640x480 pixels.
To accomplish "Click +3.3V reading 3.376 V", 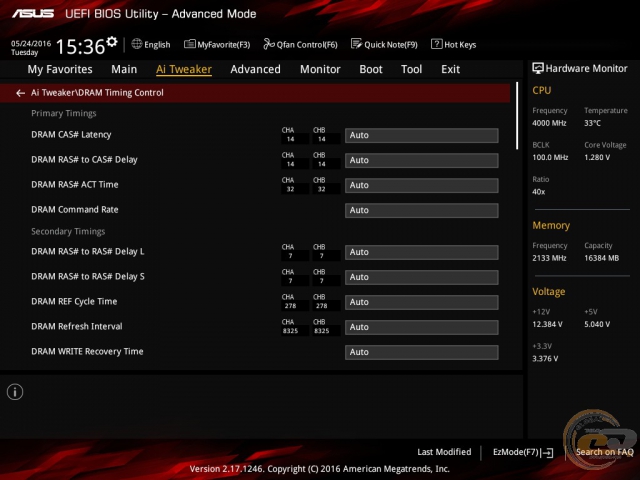I will click(545, 359).
